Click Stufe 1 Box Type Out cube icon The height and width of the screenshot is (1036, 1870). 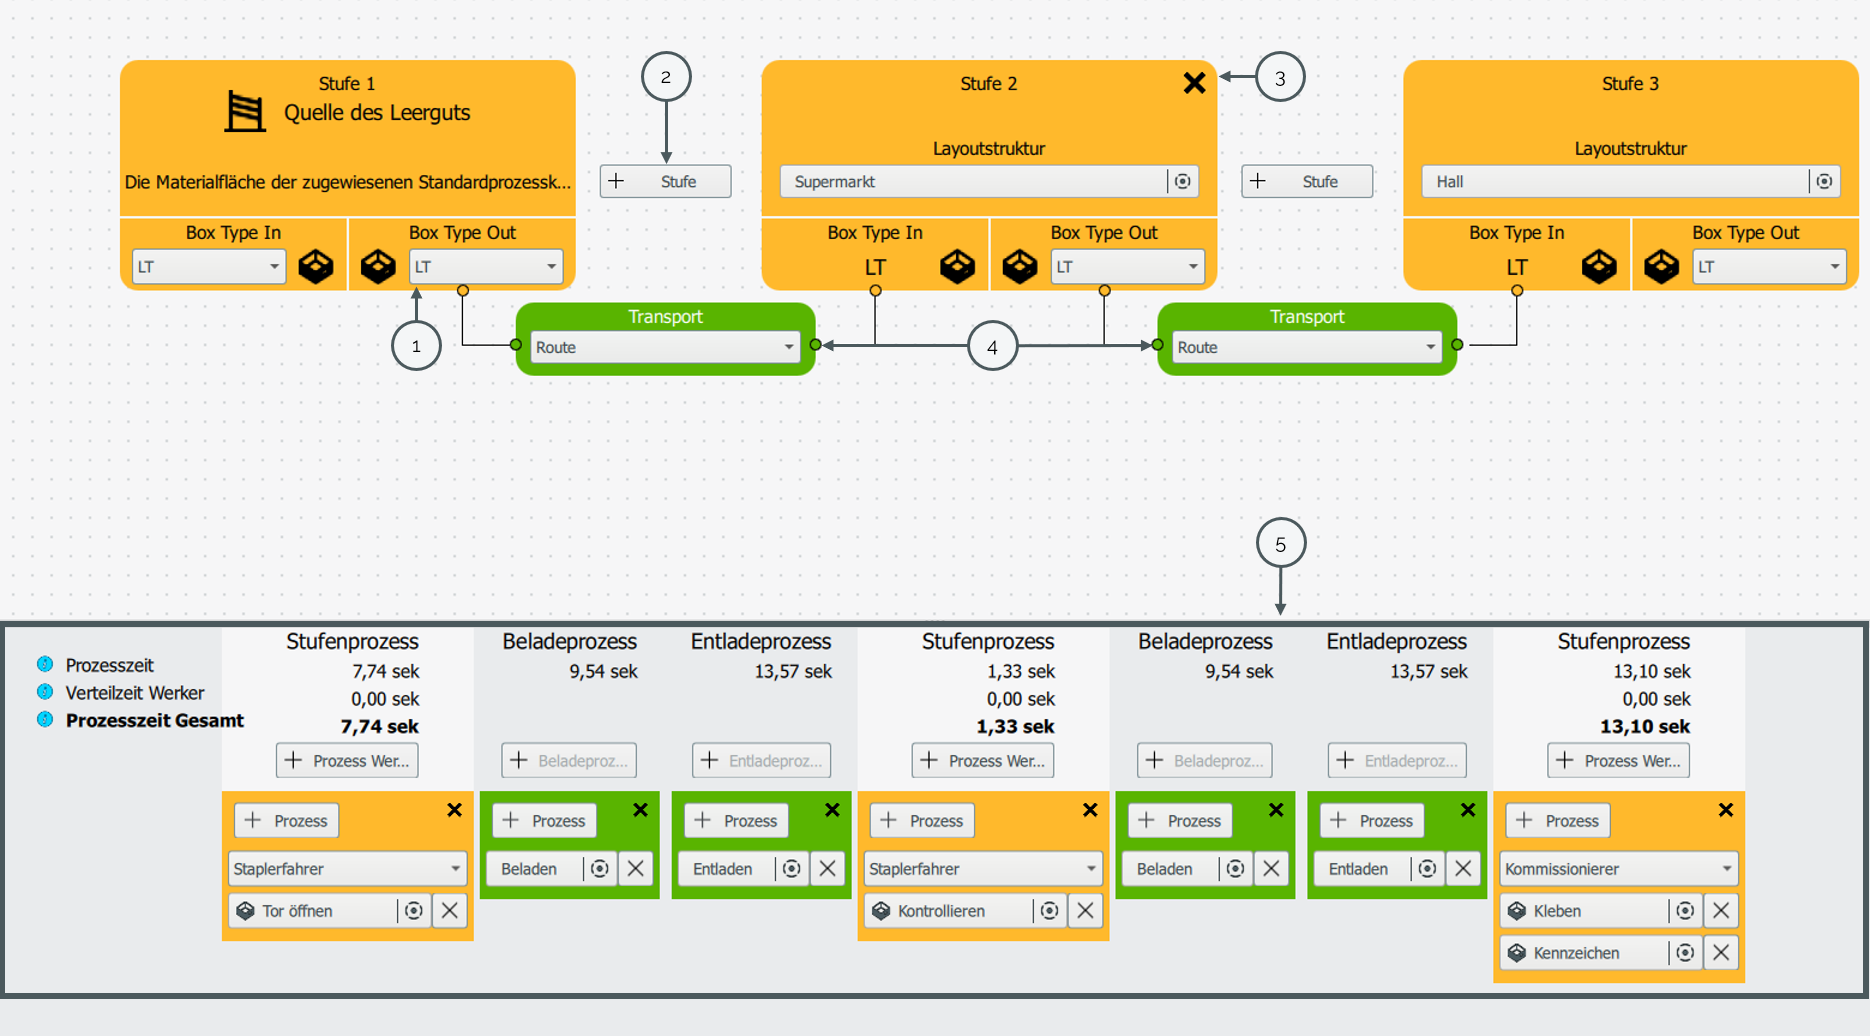[378, 266]
